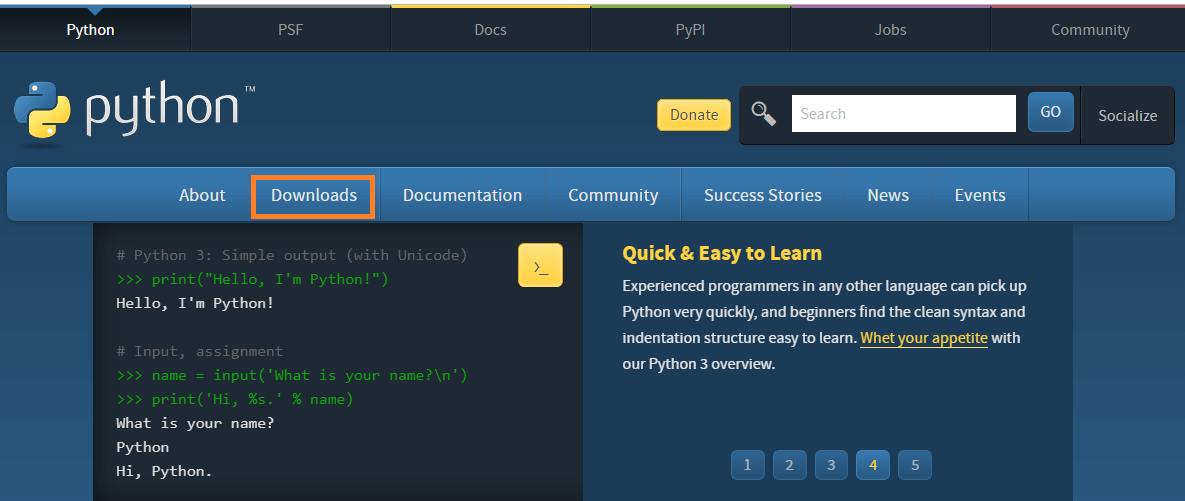Open the PSF top tab
1185x501 pixels.
(x=290, y=30)
